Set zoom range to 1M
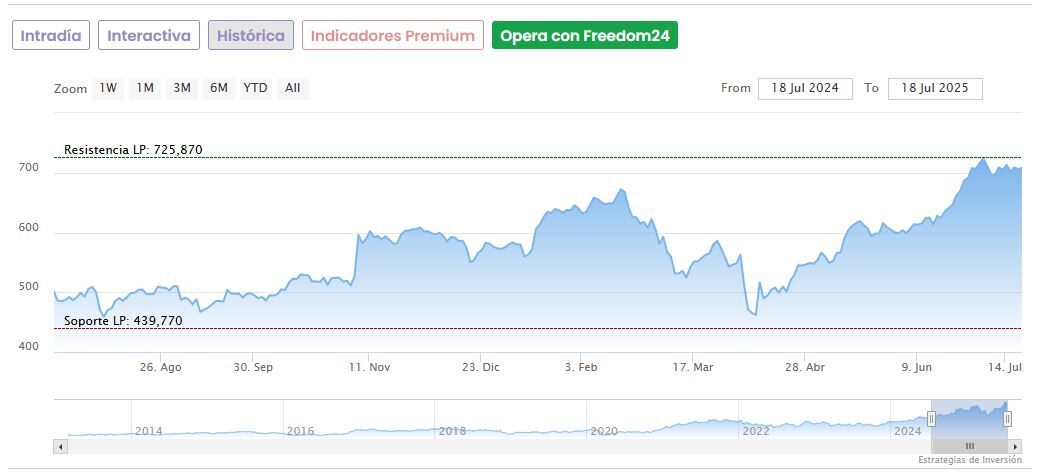Viewport: 1039px width, 476px height. pos(145,88)
